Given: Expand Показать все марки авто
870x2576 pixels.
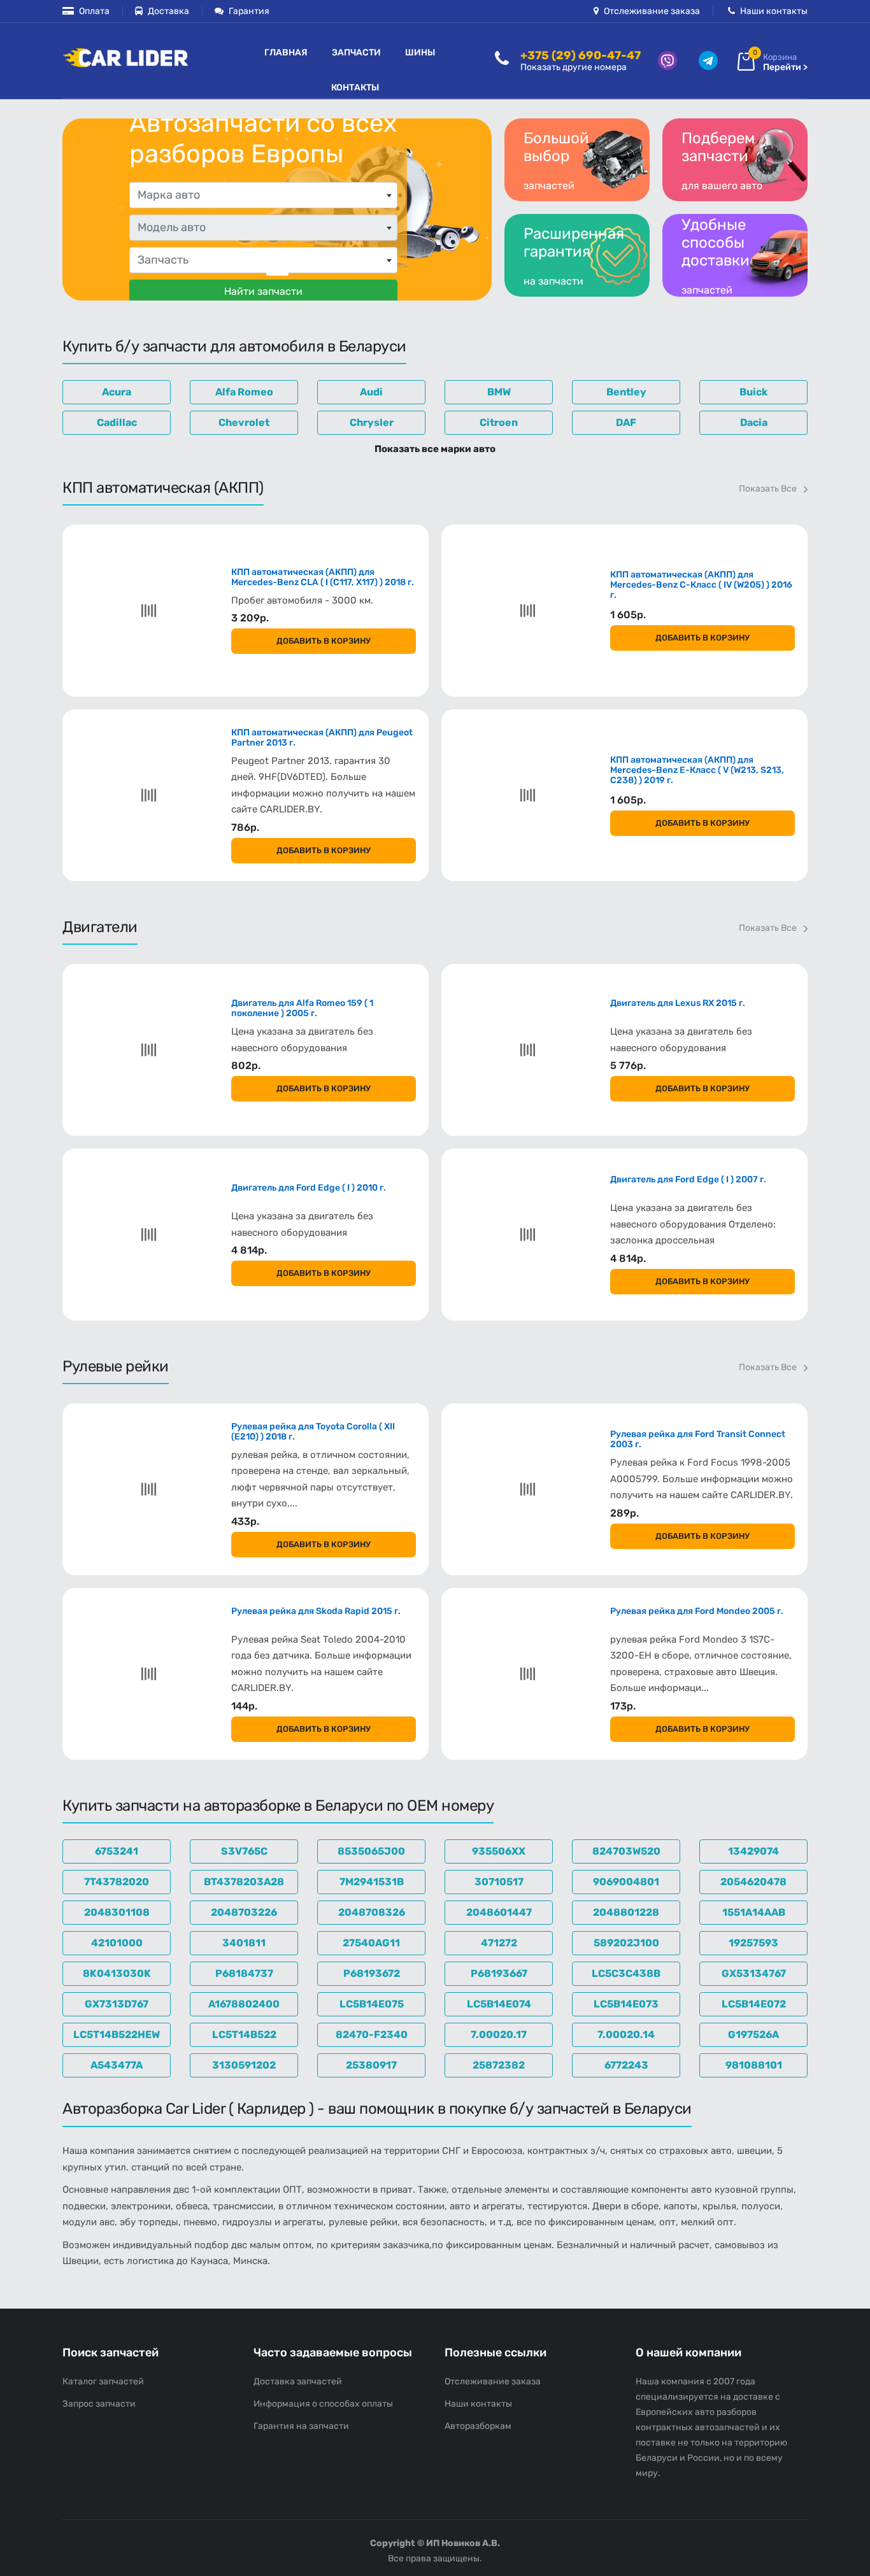Looking at the screenshot, I should tap(435, 449).
